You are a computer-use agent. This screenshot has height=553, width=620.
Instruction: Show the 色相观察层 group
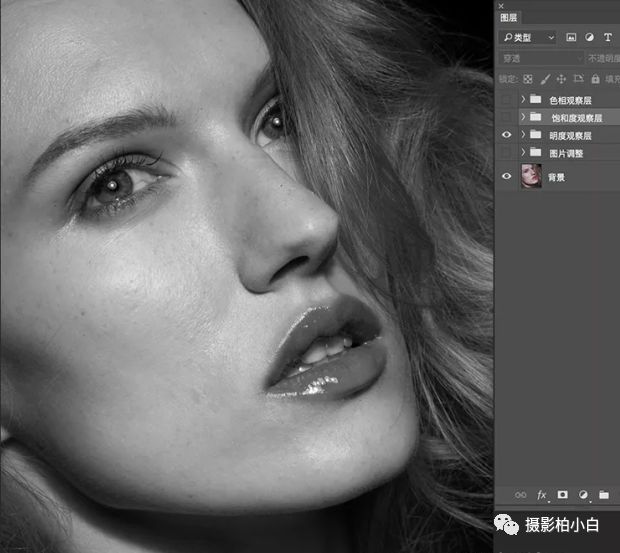click(507, 99)
